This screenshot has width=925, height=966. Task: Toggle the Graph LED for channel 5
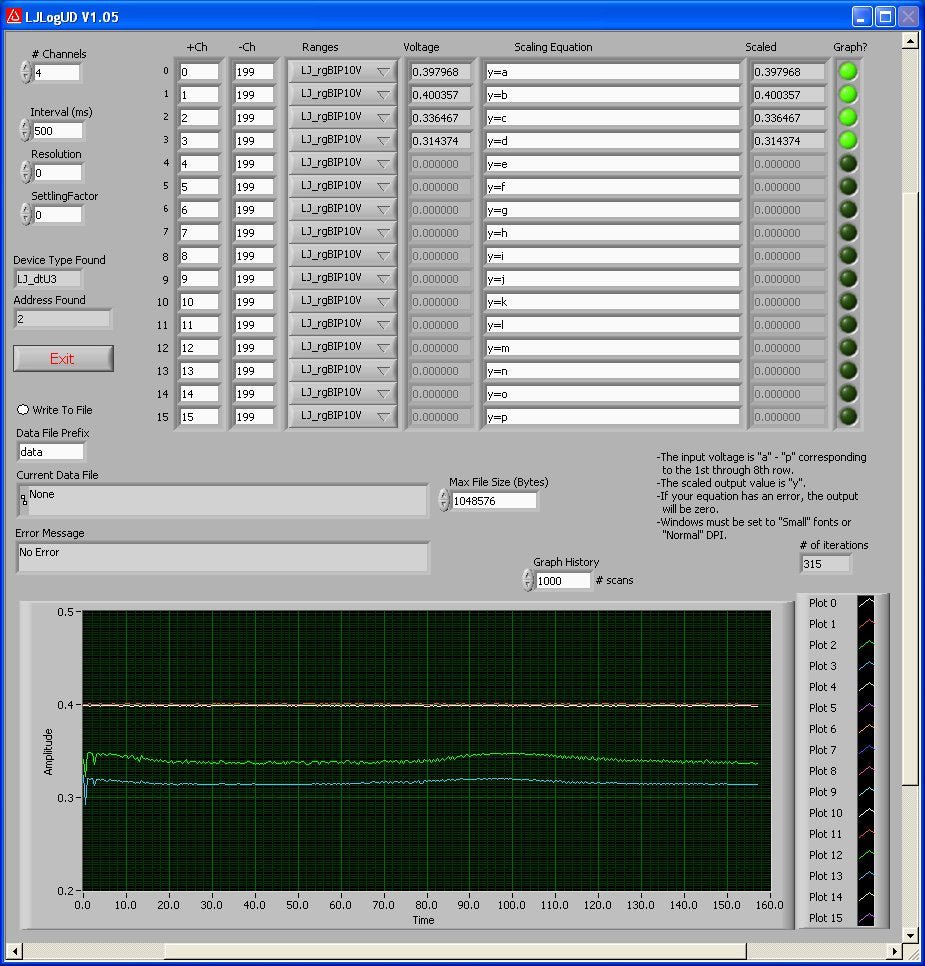pyautogui.click(x=848, y=186)
